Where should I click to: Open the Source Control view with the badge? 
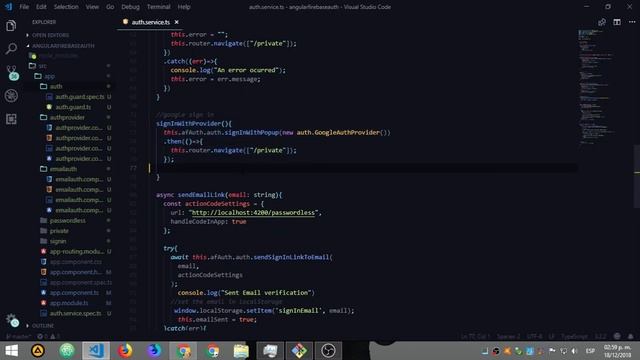pyautogui.click(x=12, y=72)
